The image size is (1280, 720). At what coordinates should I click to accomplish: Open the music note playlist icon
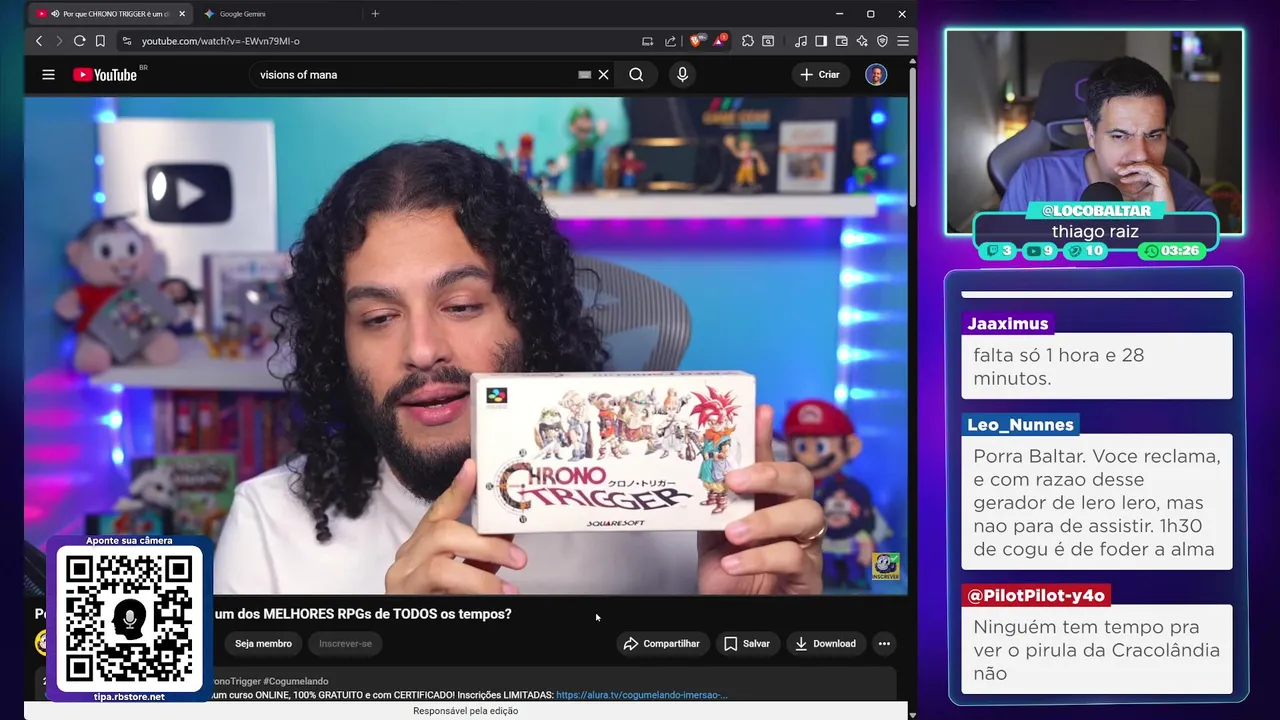[x=801, y=41]
